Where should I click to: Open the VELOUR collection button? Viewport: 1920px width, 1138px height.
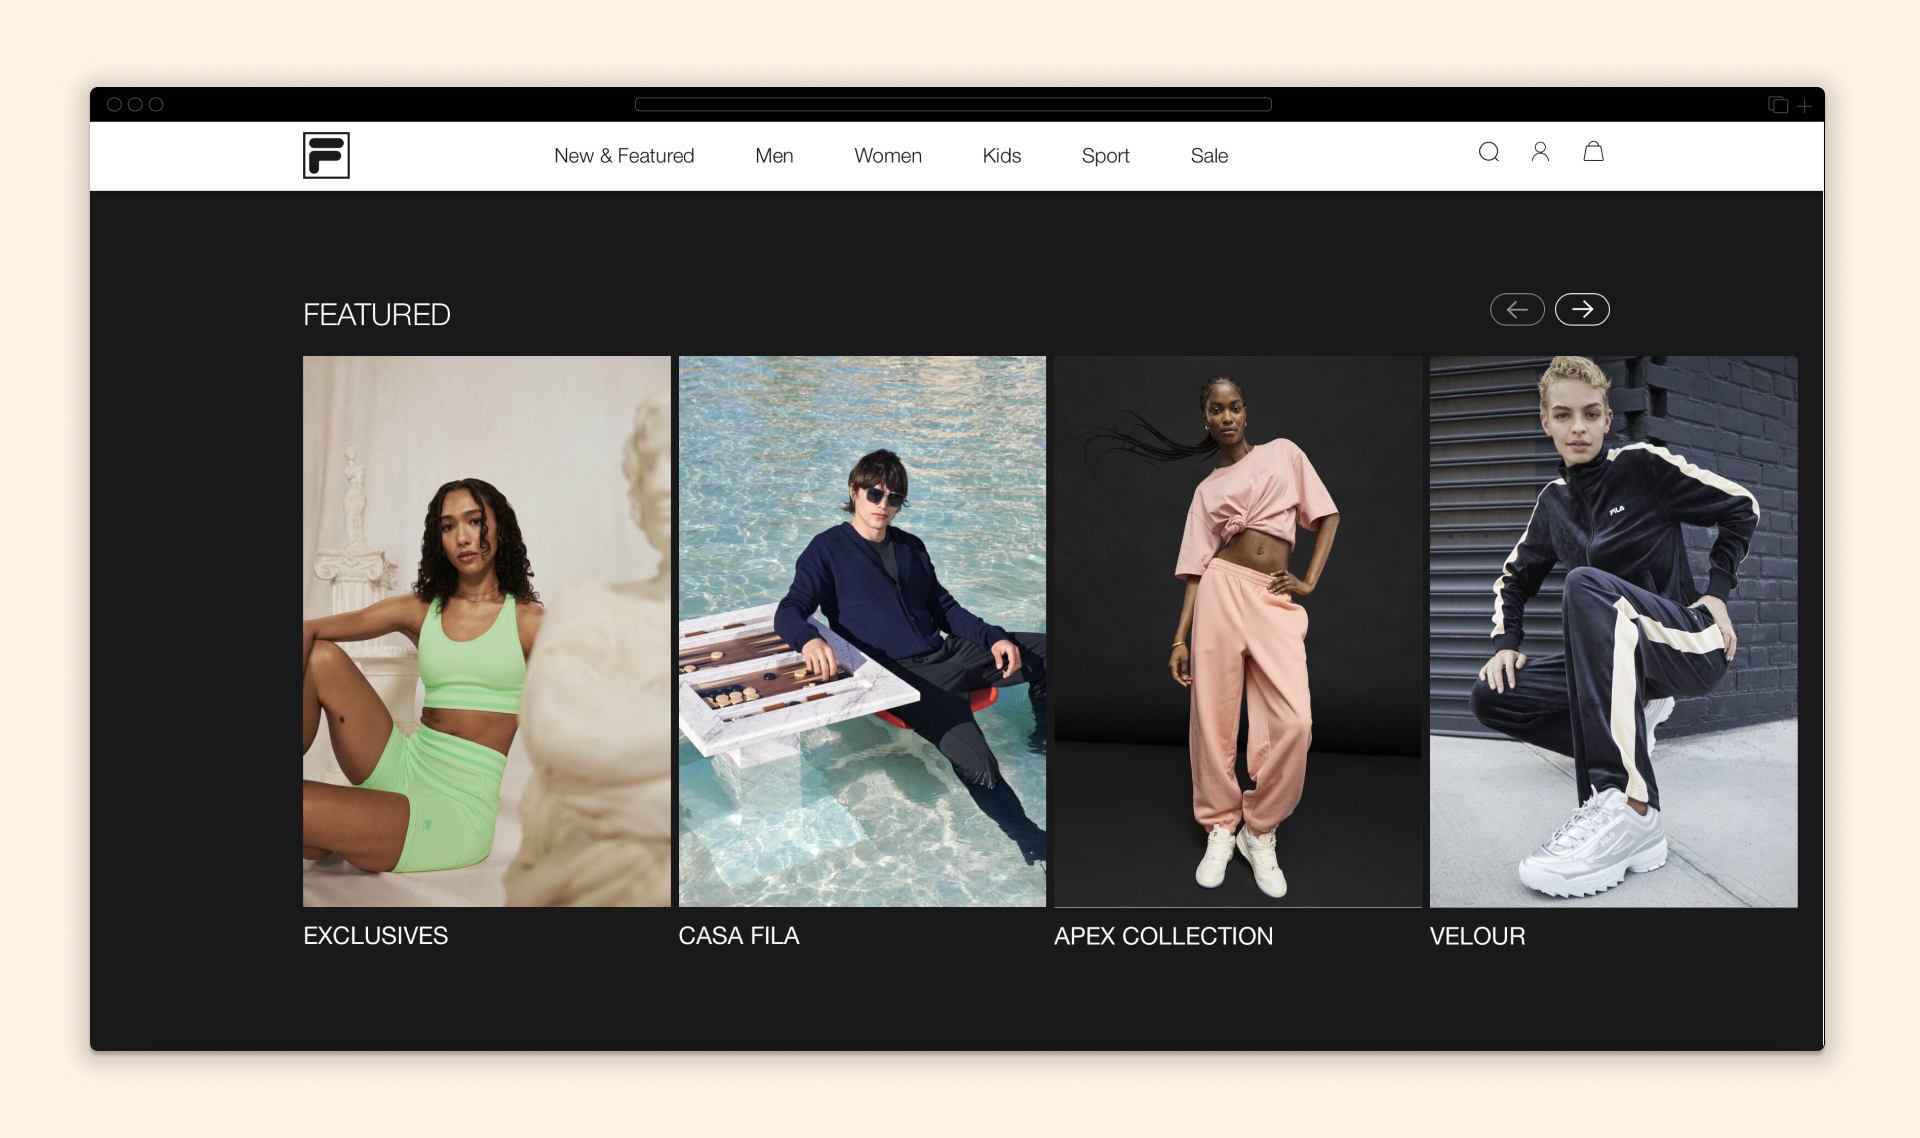(1479, 935)
